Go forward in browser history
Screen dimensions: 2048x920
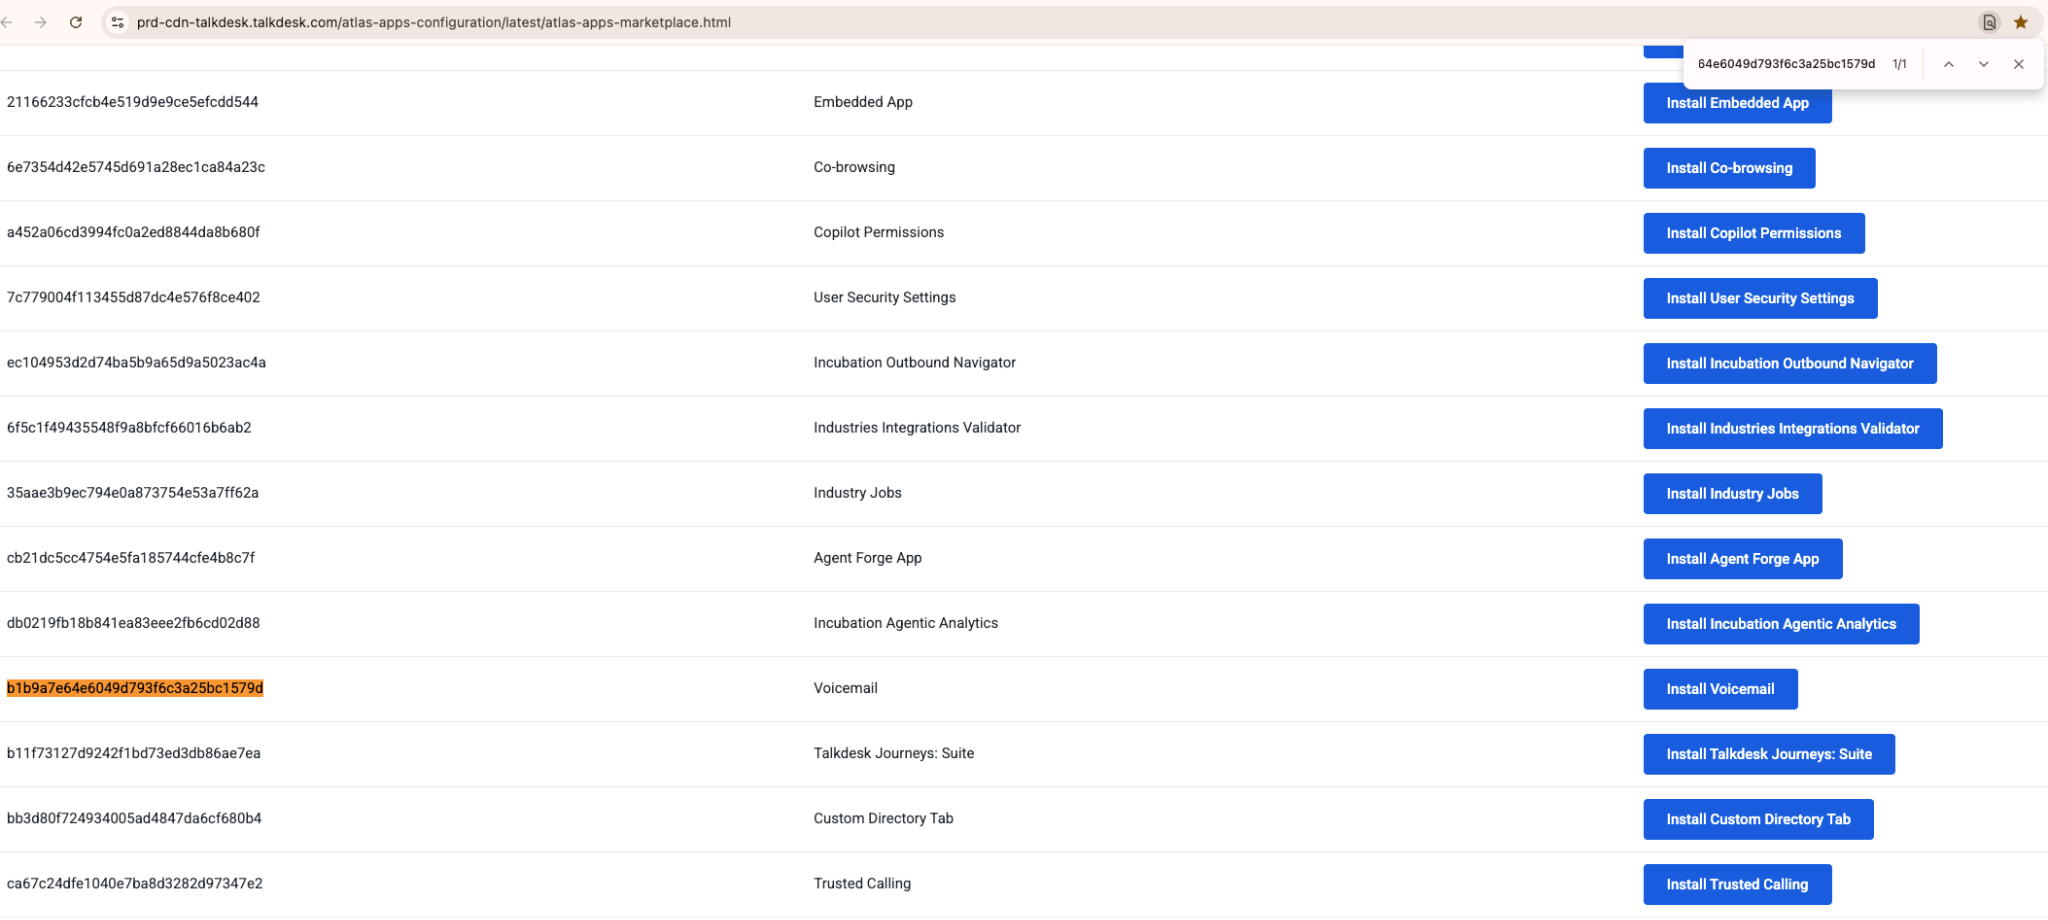coord(40,22)
